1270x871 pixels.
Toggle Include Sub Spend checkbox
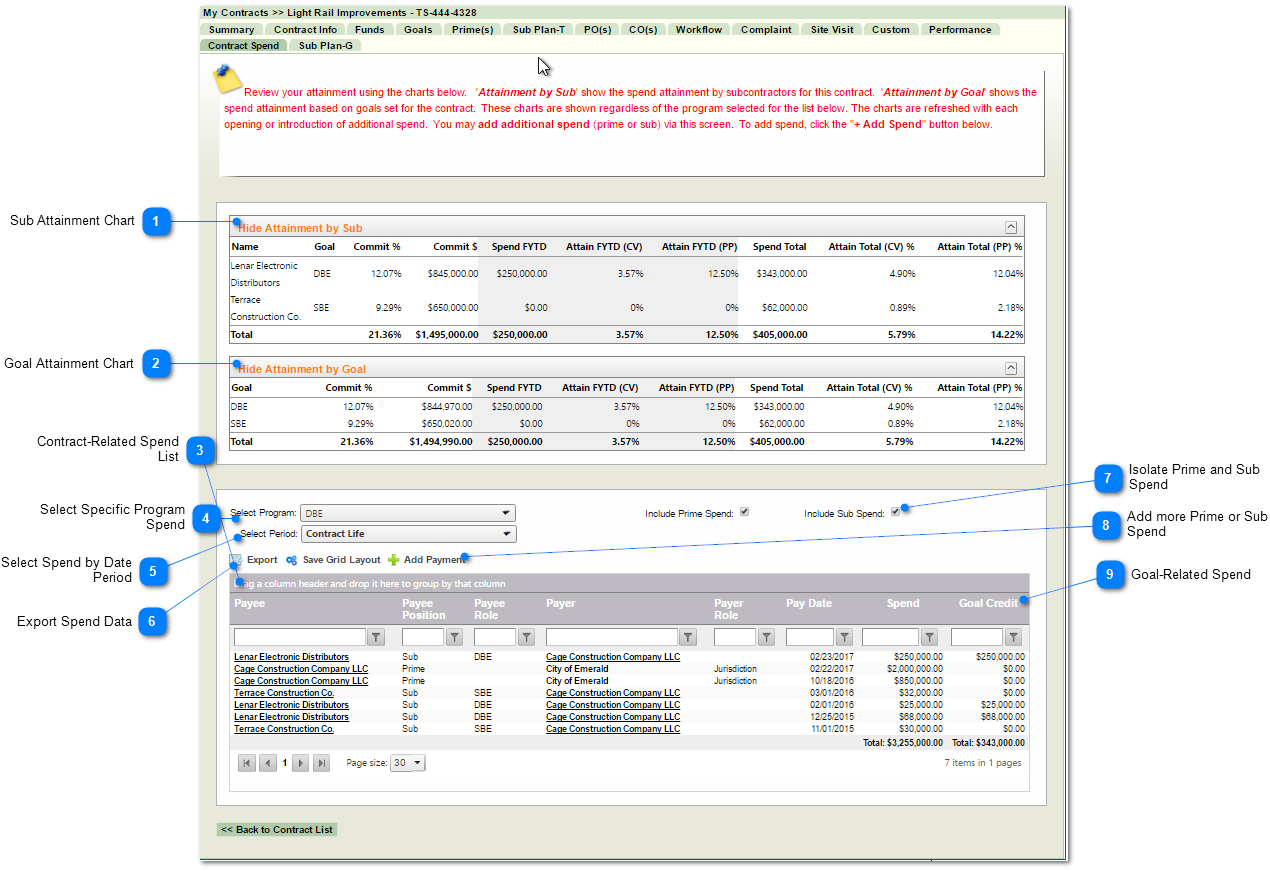[895, 513]
